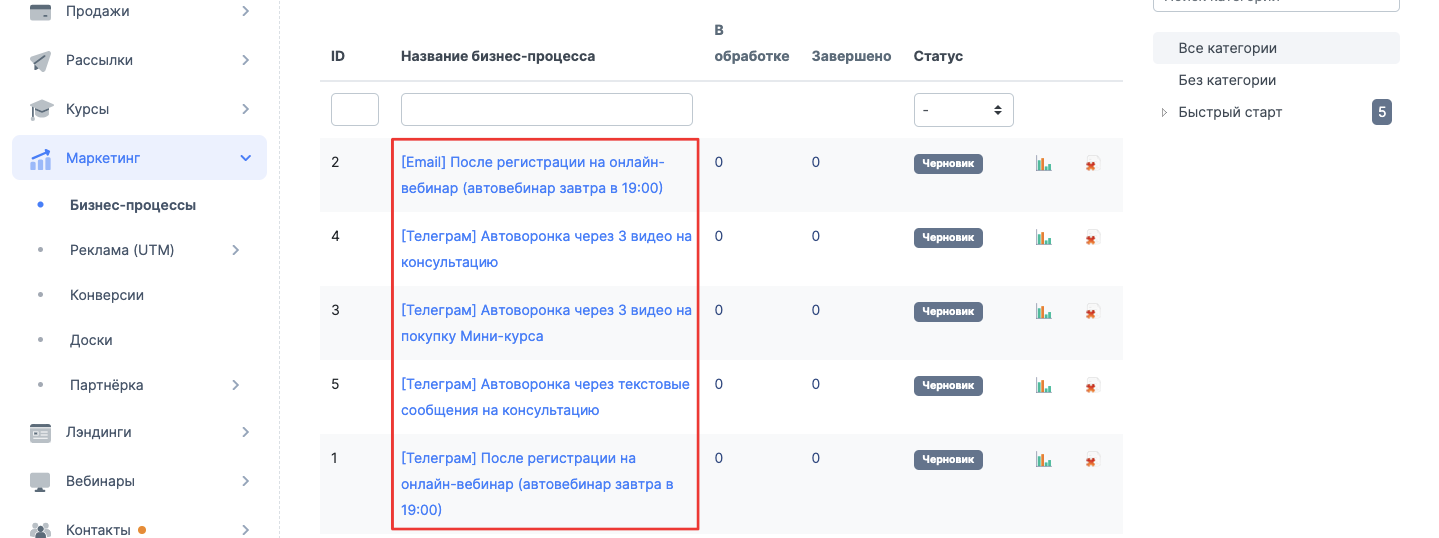Viewport: 1439px width, 538px height.
Task: Open statistics chart icon for process ID 2
Action: (x=1044, y=164)
